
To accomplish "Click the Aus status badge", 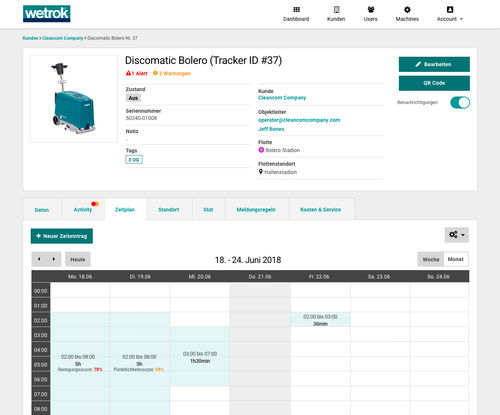I will [133, 98].
